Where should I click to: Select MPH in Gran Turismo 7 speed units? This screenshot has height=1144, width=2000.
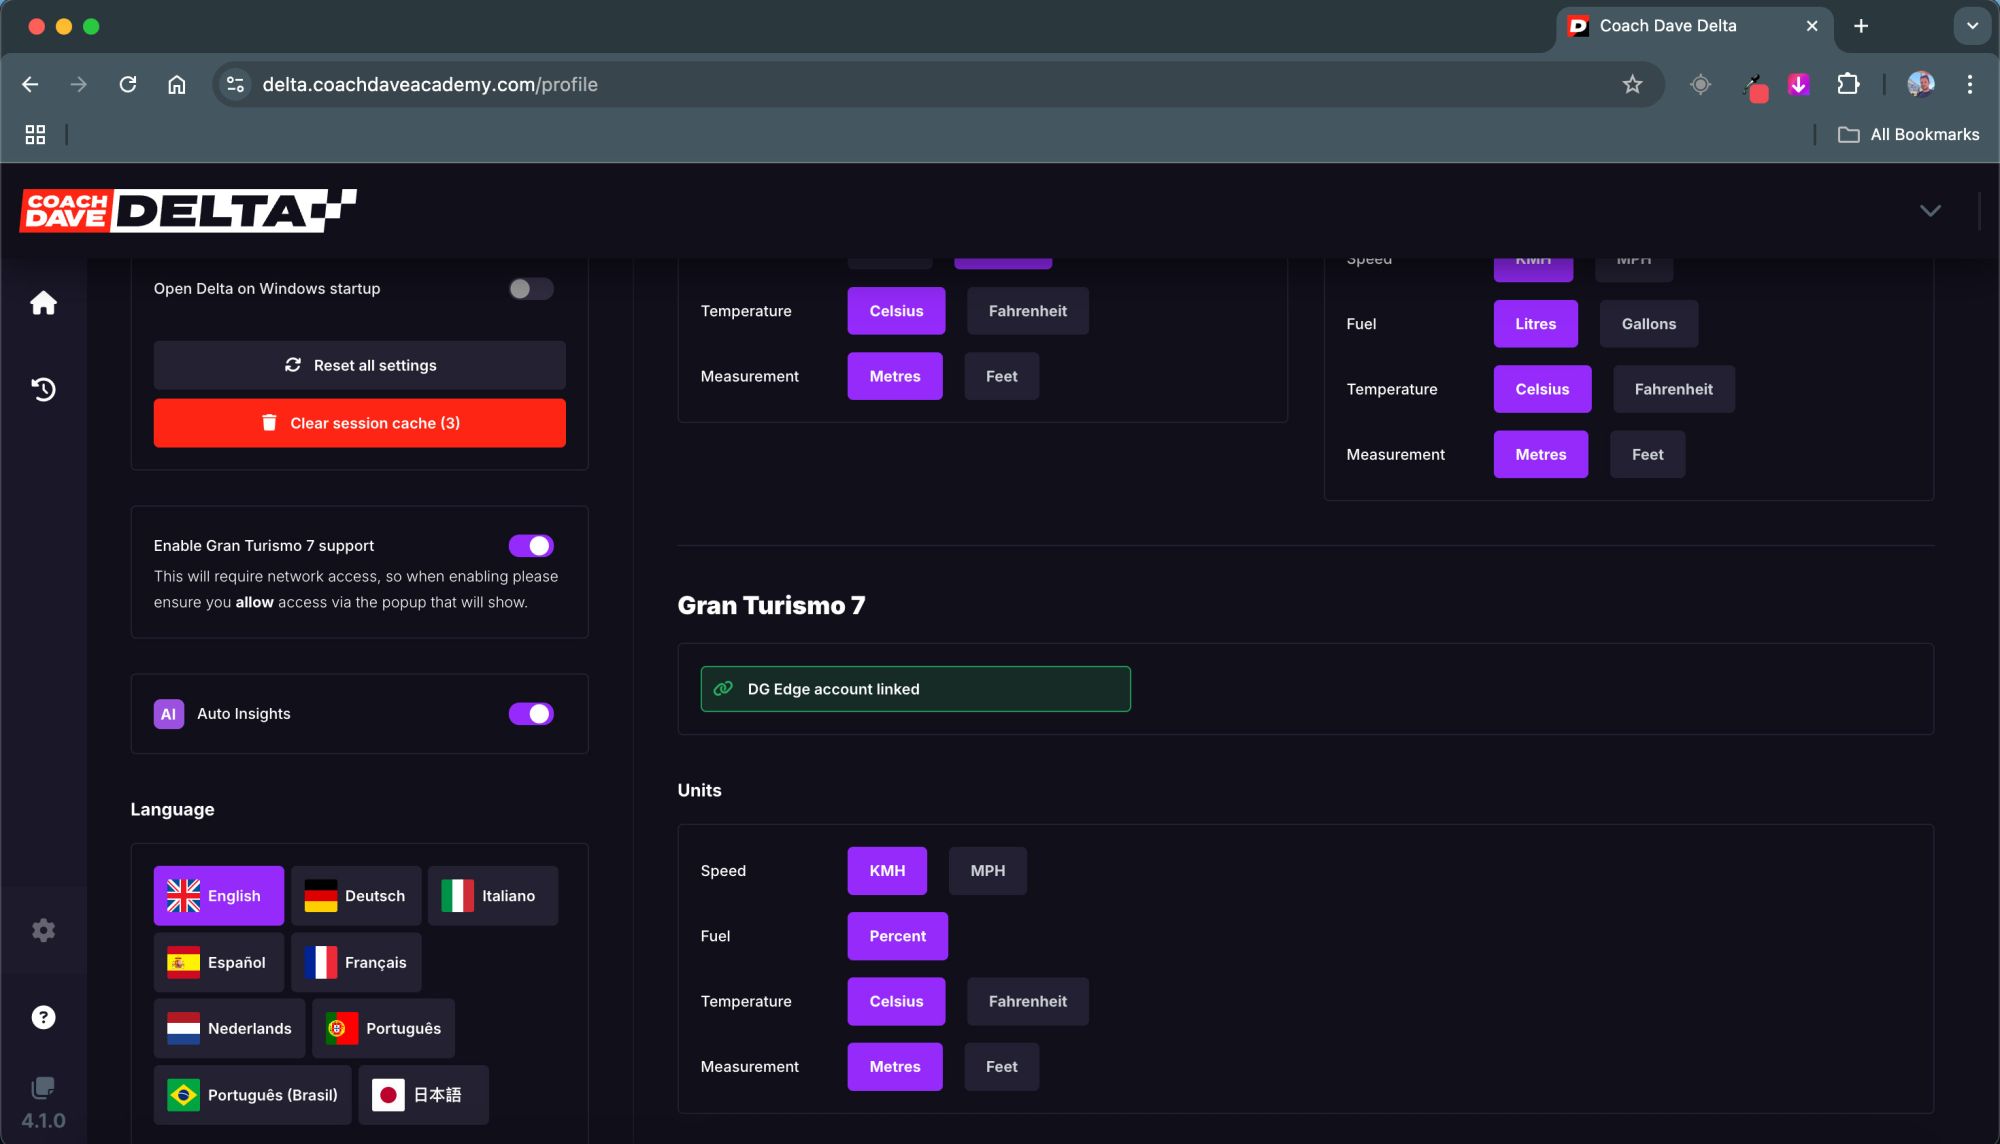pos(987,871)
